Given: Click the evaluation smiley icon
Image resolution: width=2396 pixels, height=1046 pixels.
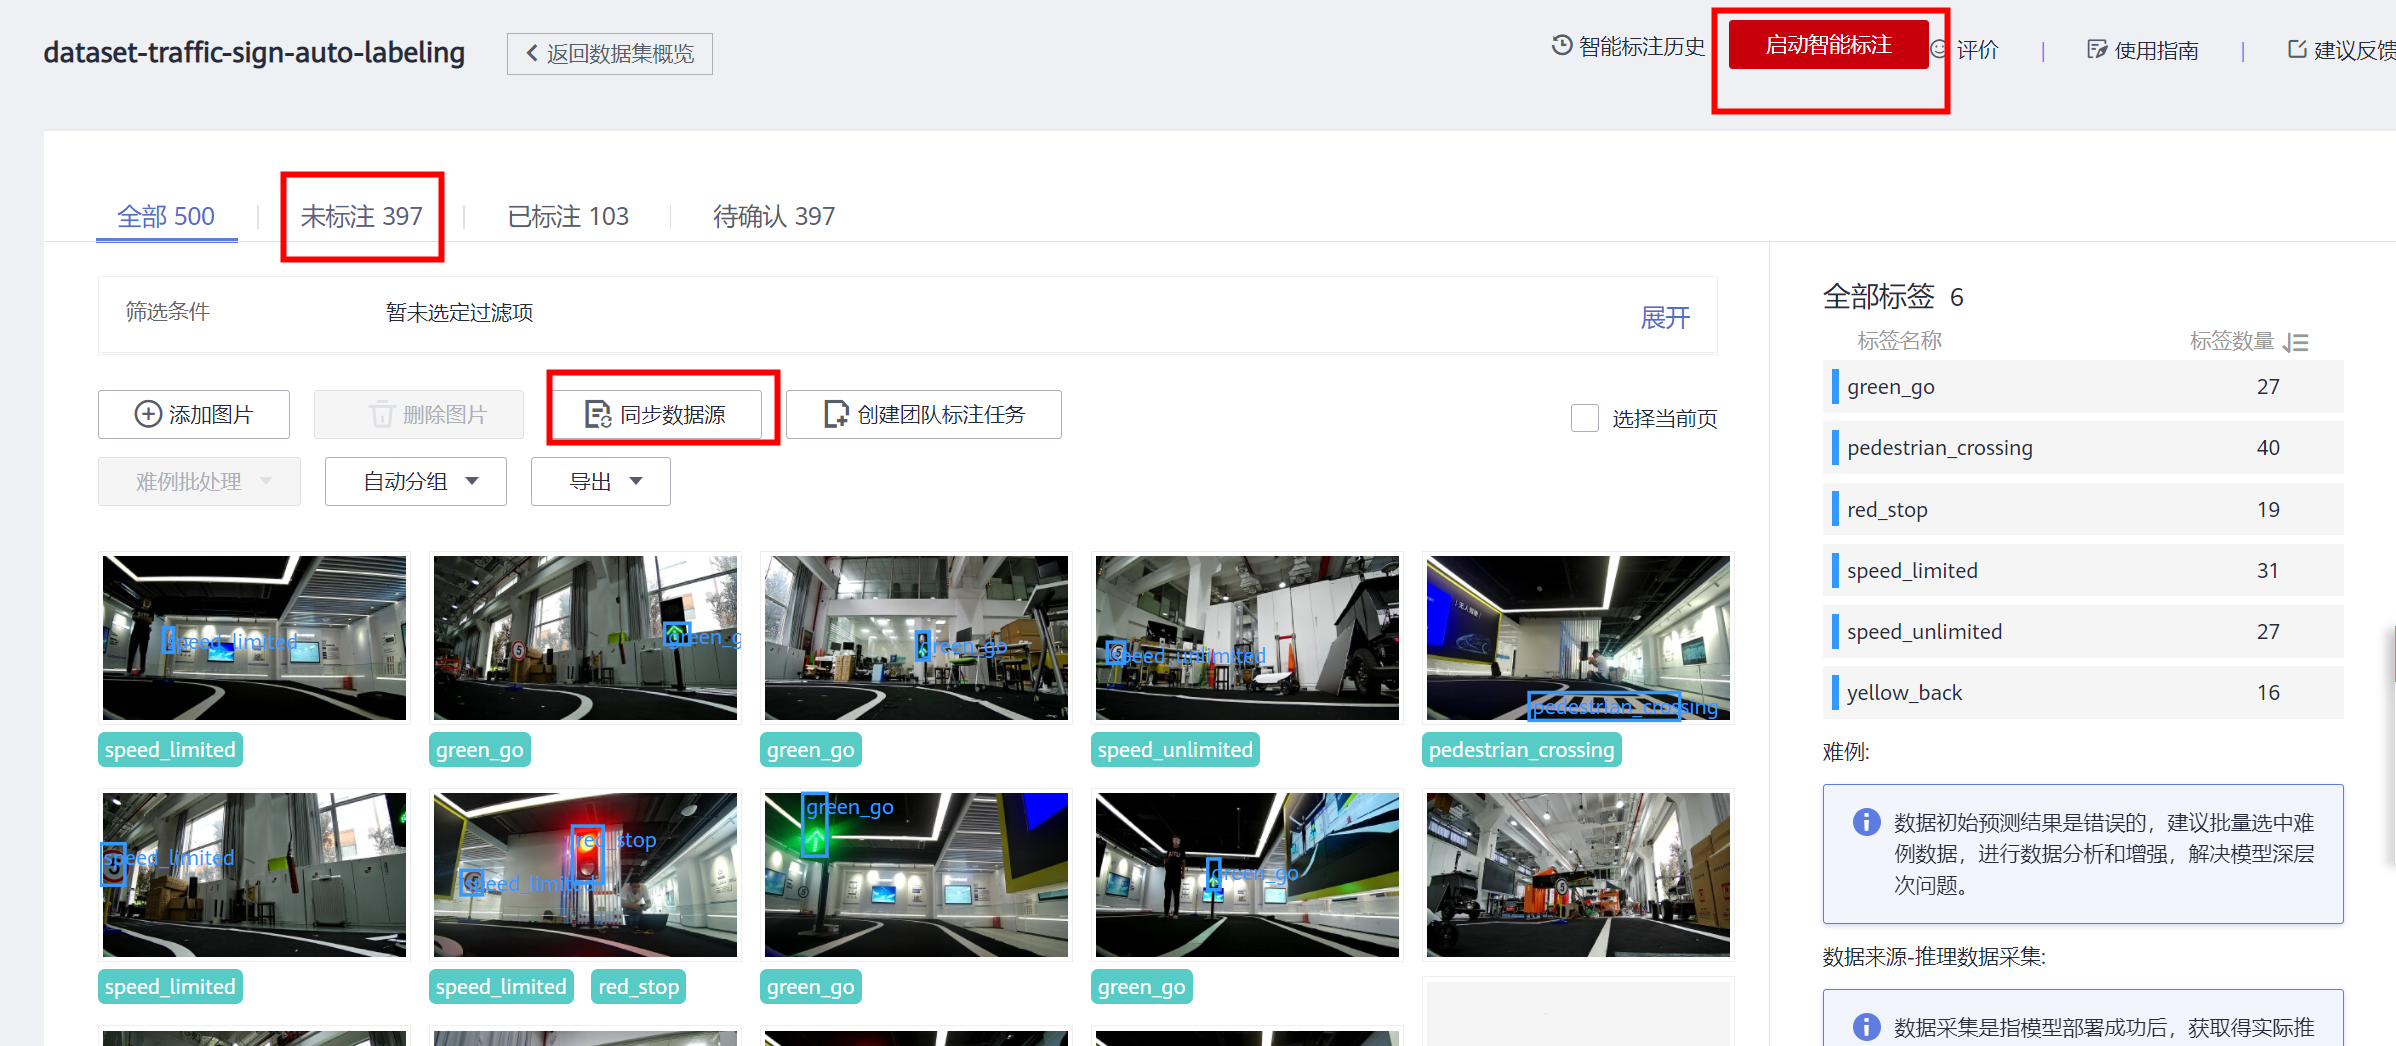Looking at the screenshot, I should coord(1938,49).
